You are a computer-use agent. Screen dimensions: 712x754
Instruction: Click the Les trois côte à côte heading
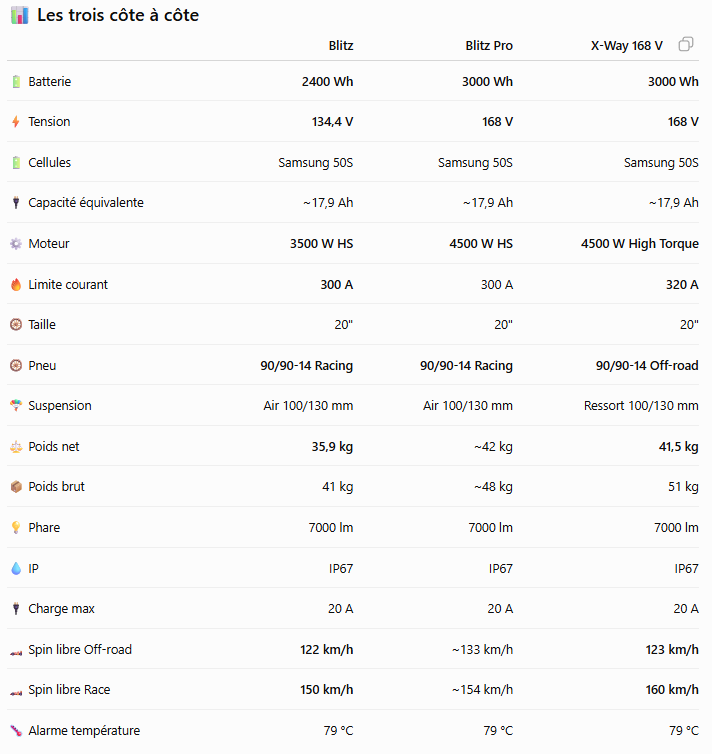(118, 15)
